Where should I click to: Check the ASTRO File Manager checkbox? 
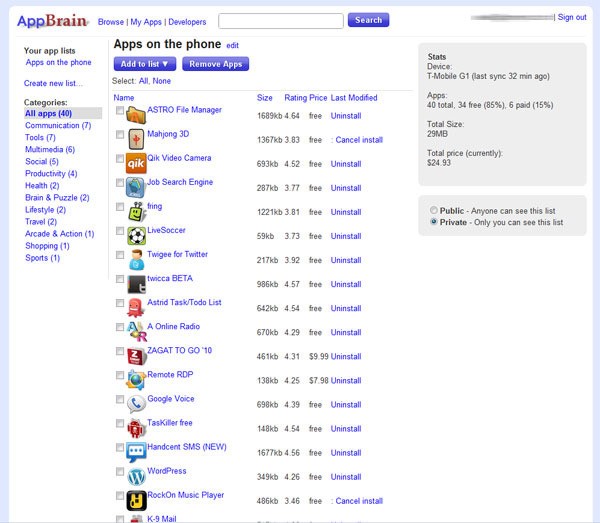pyautogui.click(x=120, y=110)
